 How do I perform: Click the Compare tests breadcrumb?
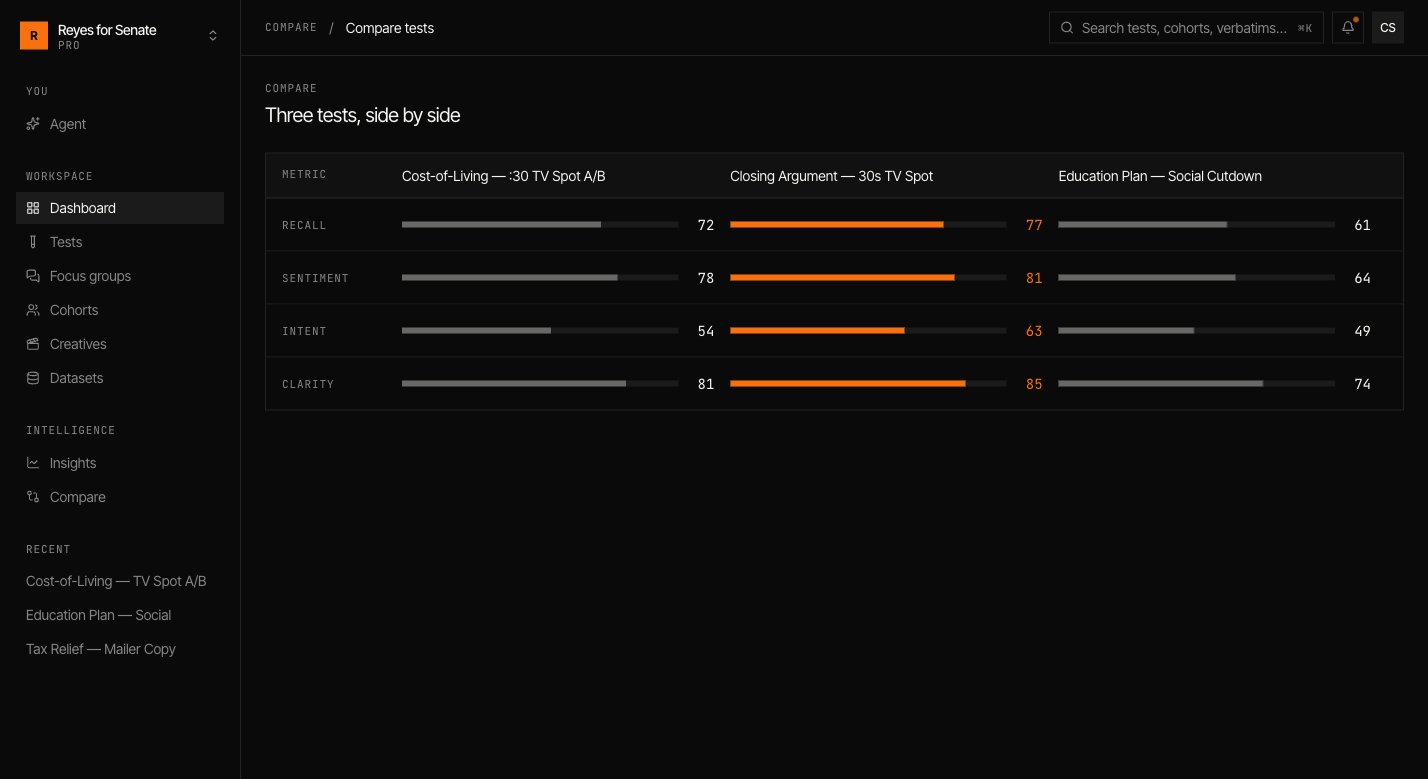390,28
